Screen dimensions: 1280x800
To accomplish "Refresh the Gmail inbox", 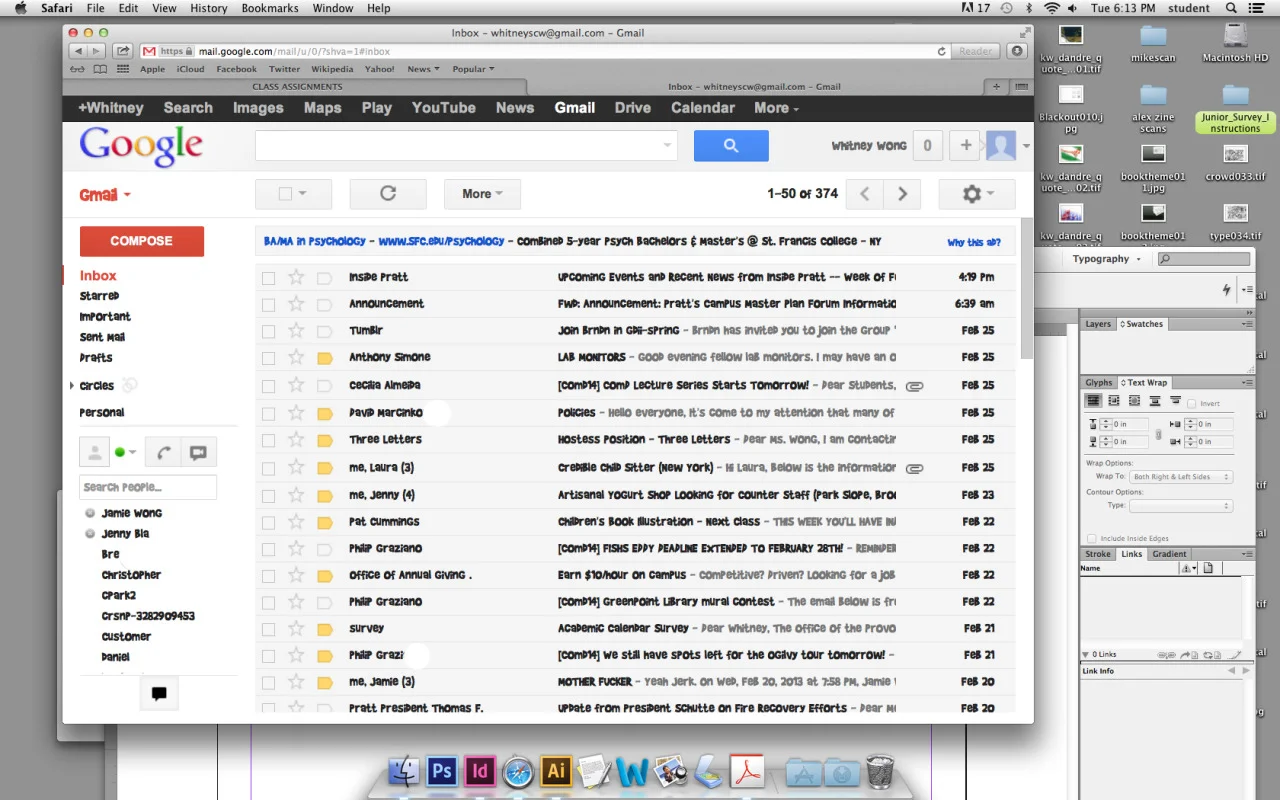I will pyautogui.click(x=388, y=194).
